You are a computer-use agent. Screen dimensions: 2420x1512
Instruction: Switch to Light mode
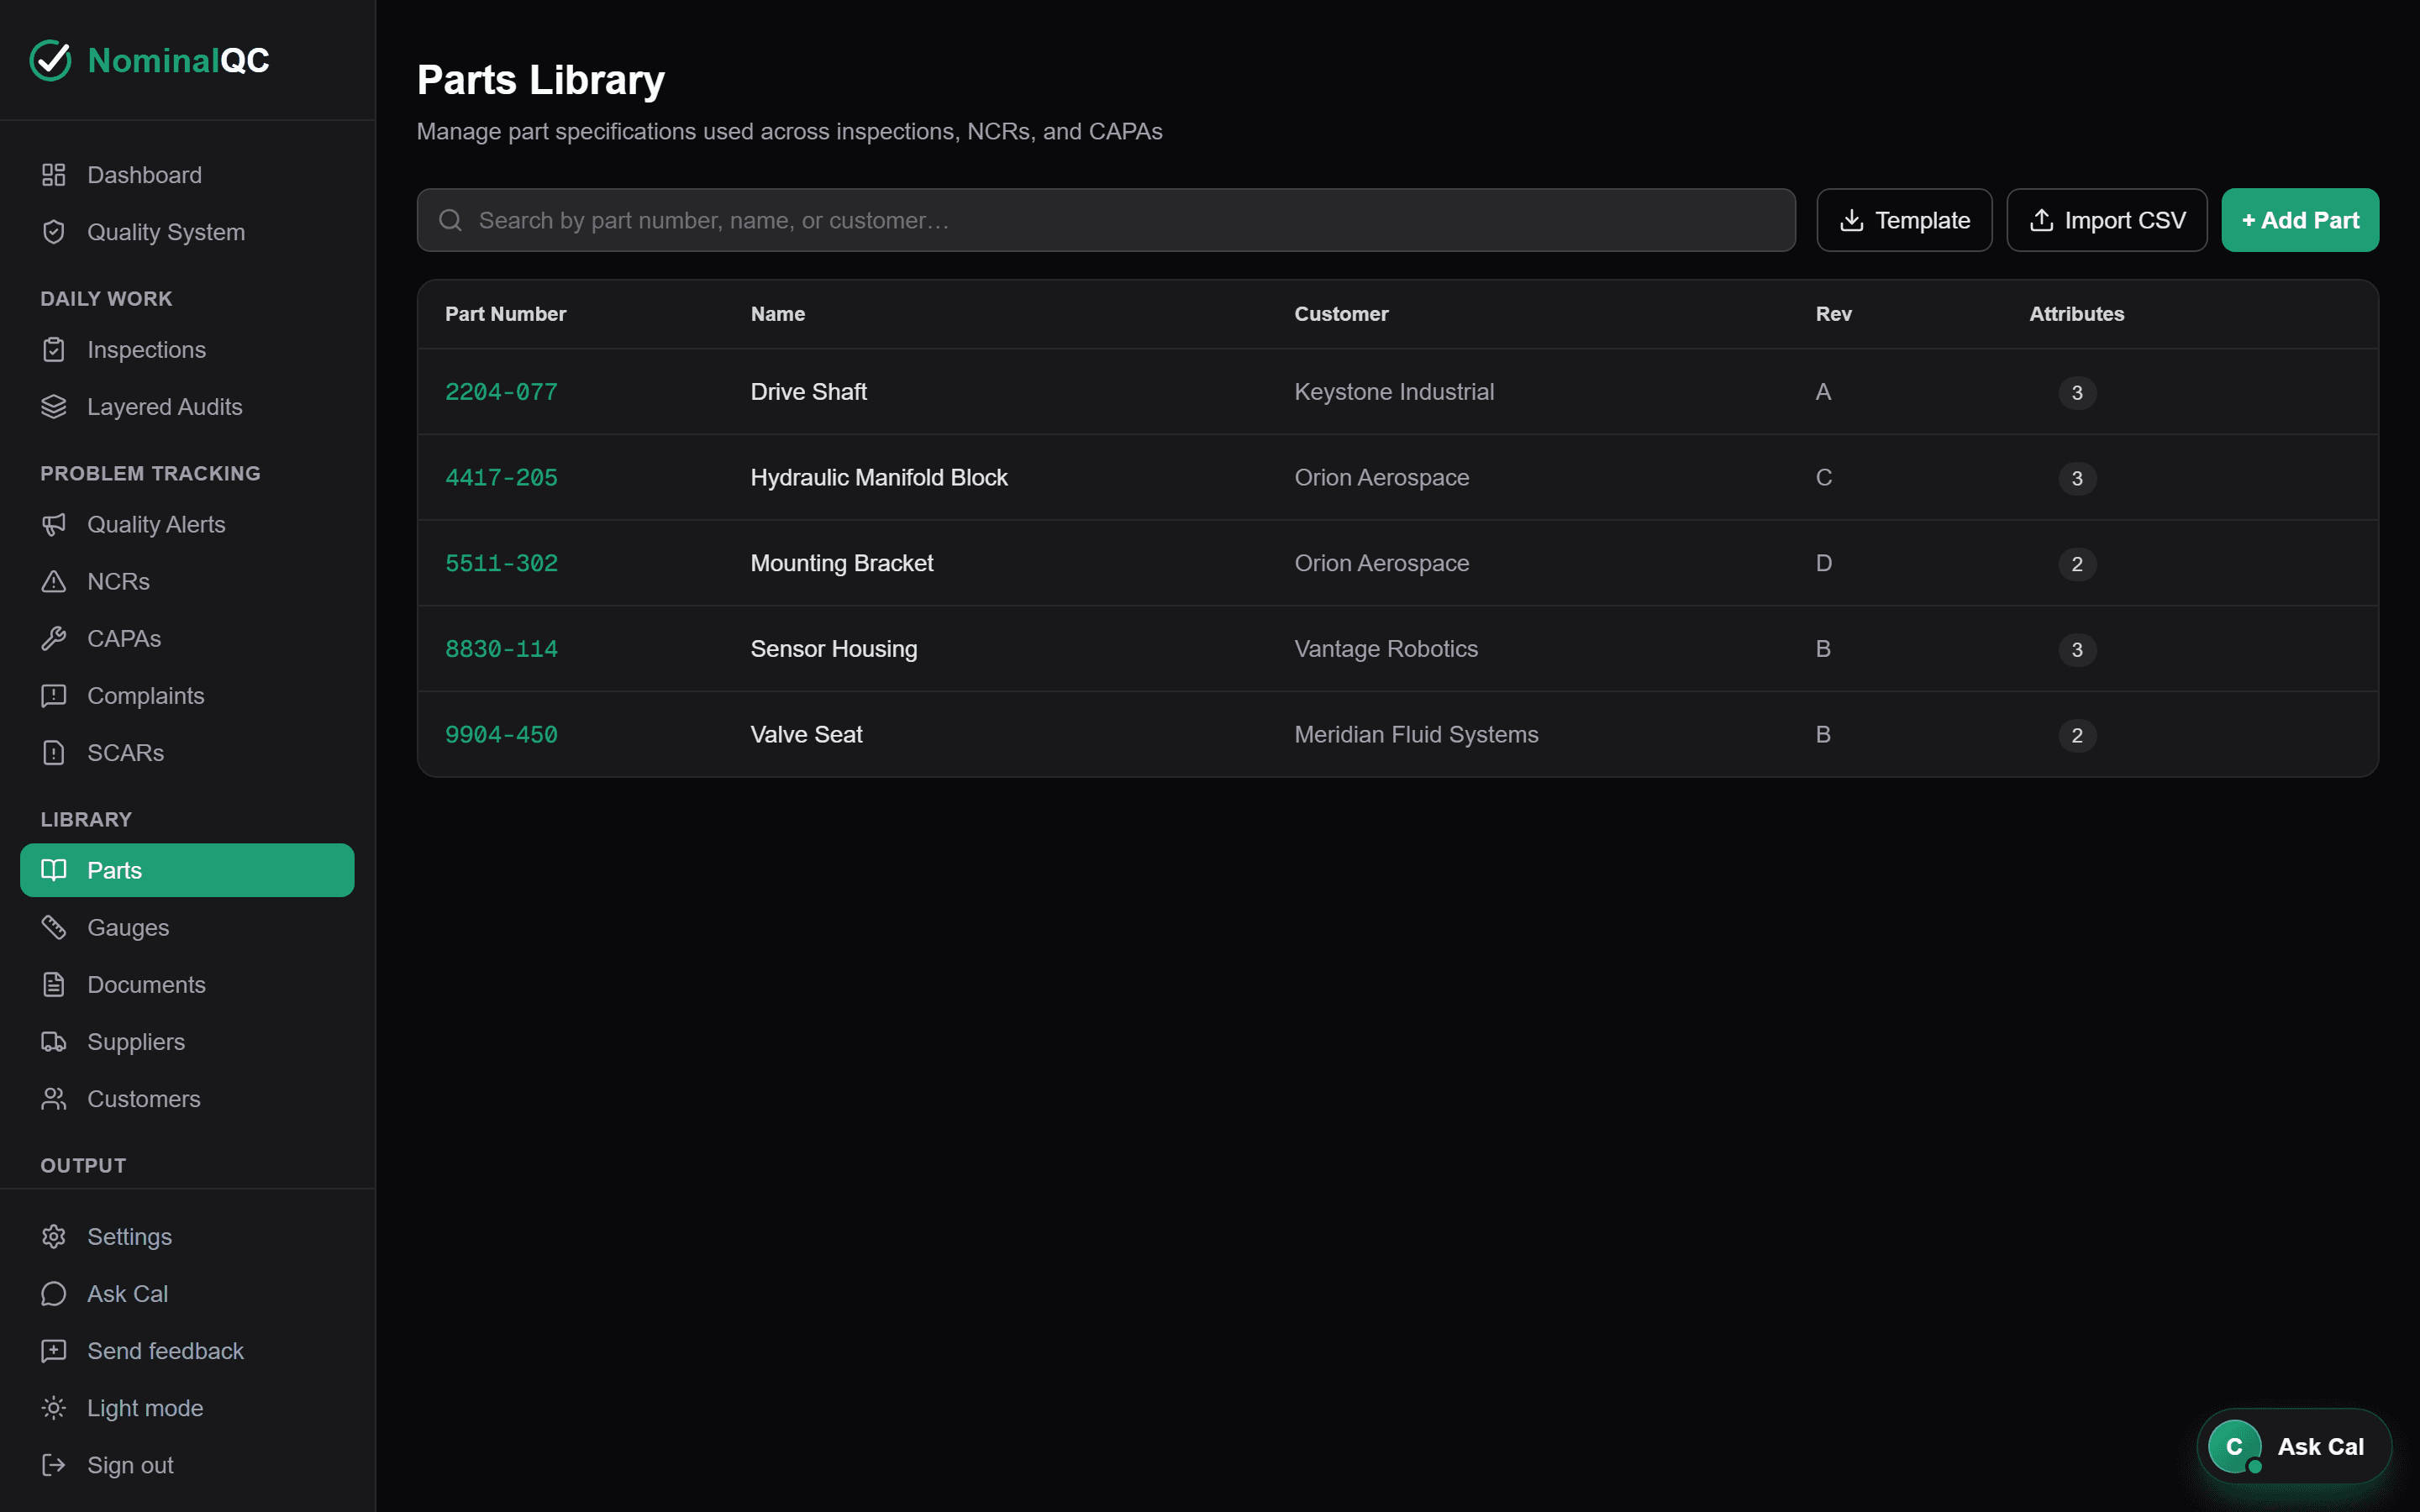coord(187,1408)
